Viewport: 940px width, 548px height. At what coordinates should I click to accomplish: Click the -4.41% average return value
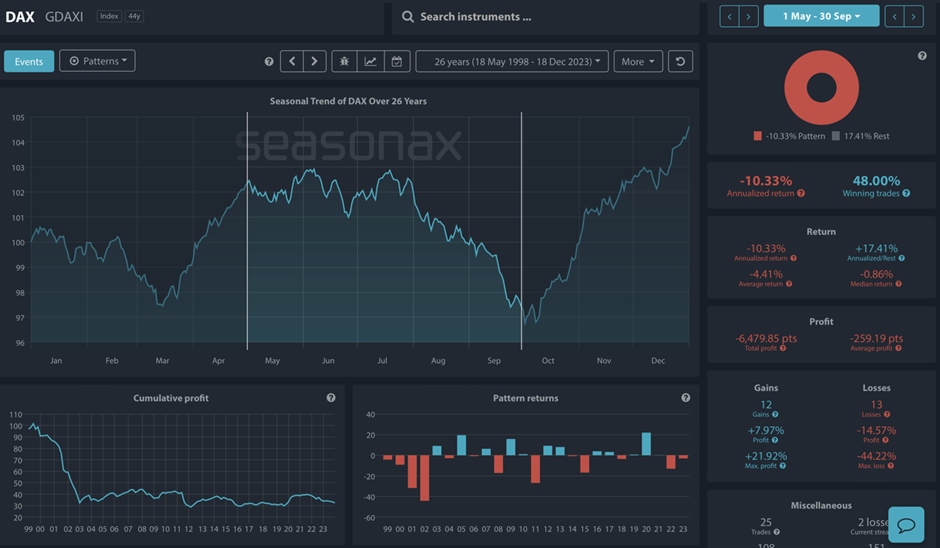766,274
